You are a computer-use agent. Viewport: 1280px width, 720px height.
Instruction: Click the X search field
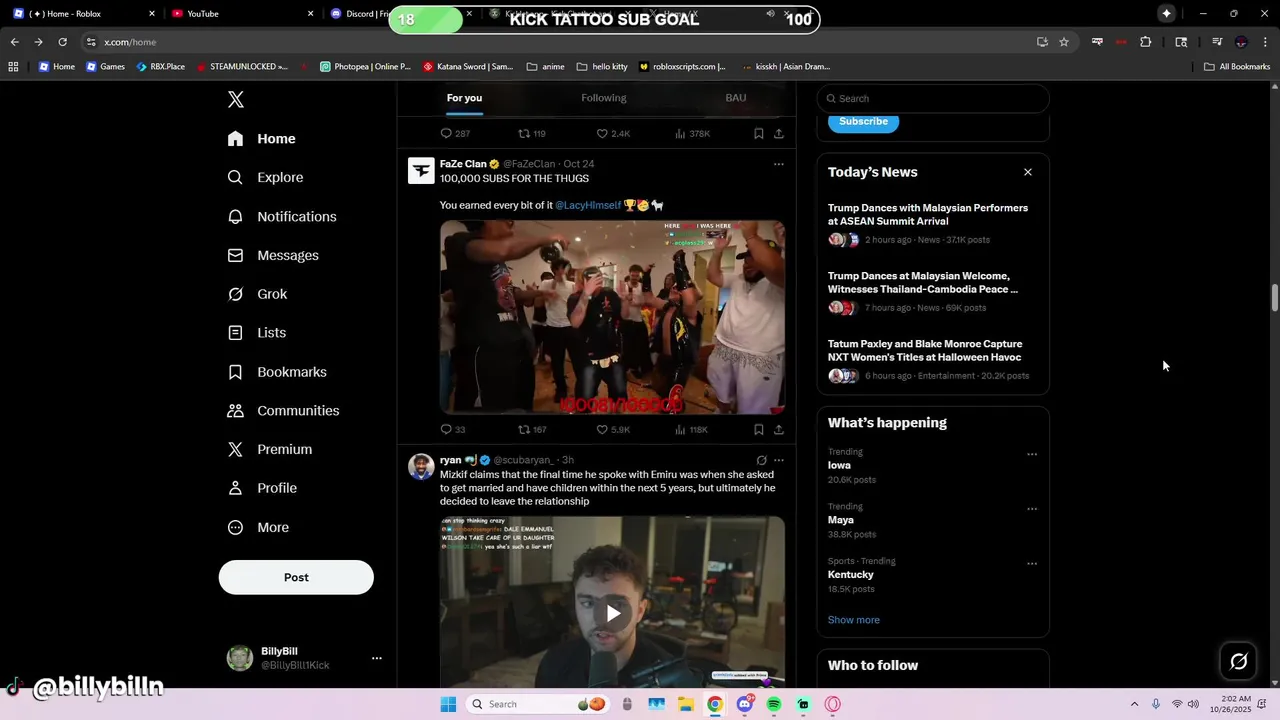[933, 98]
